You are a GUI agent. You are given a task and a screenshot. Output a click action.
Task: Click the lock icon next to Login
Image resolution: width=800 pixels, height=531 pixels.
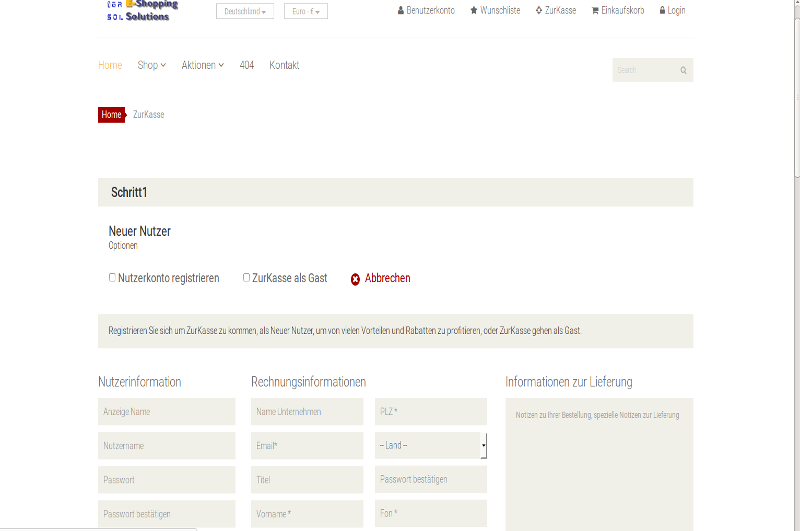click(662, 11)
